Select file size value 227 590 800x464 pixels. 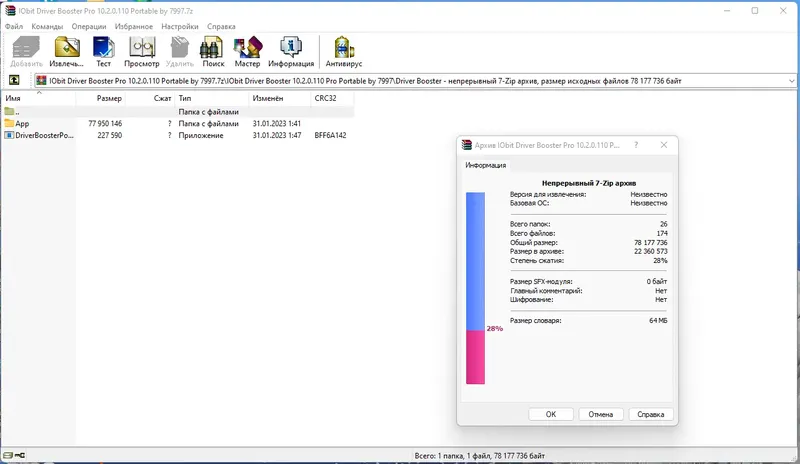pos(110,135)
